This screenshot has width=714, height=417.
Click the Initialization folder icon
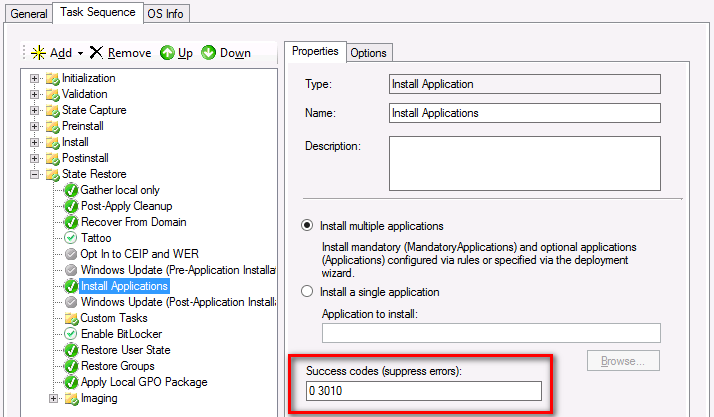(x=53, y=79)
